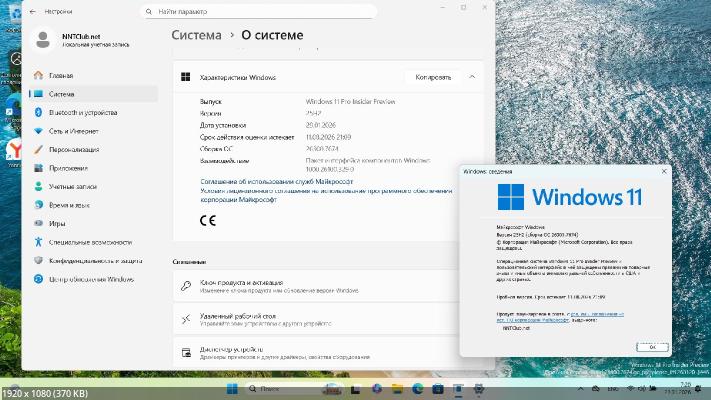This screenshot has width=711, height=400.
Task: Open Центр обновления Windows
Action: point(91,279)
